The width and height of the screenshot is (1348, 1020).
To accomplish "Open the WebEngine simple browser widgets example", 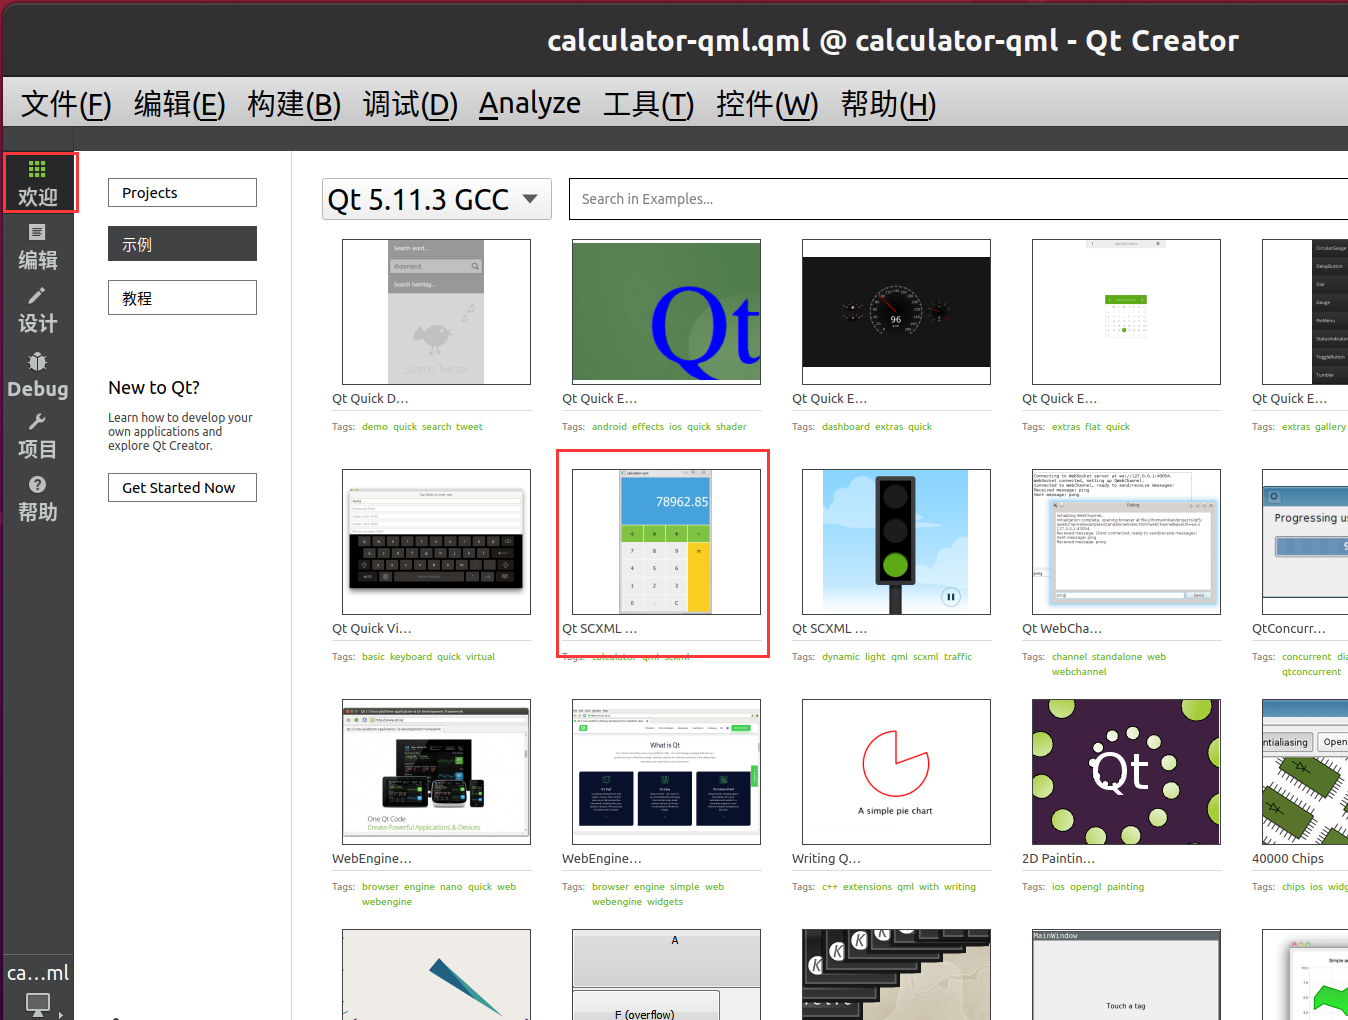I will (x=666, y=772).
